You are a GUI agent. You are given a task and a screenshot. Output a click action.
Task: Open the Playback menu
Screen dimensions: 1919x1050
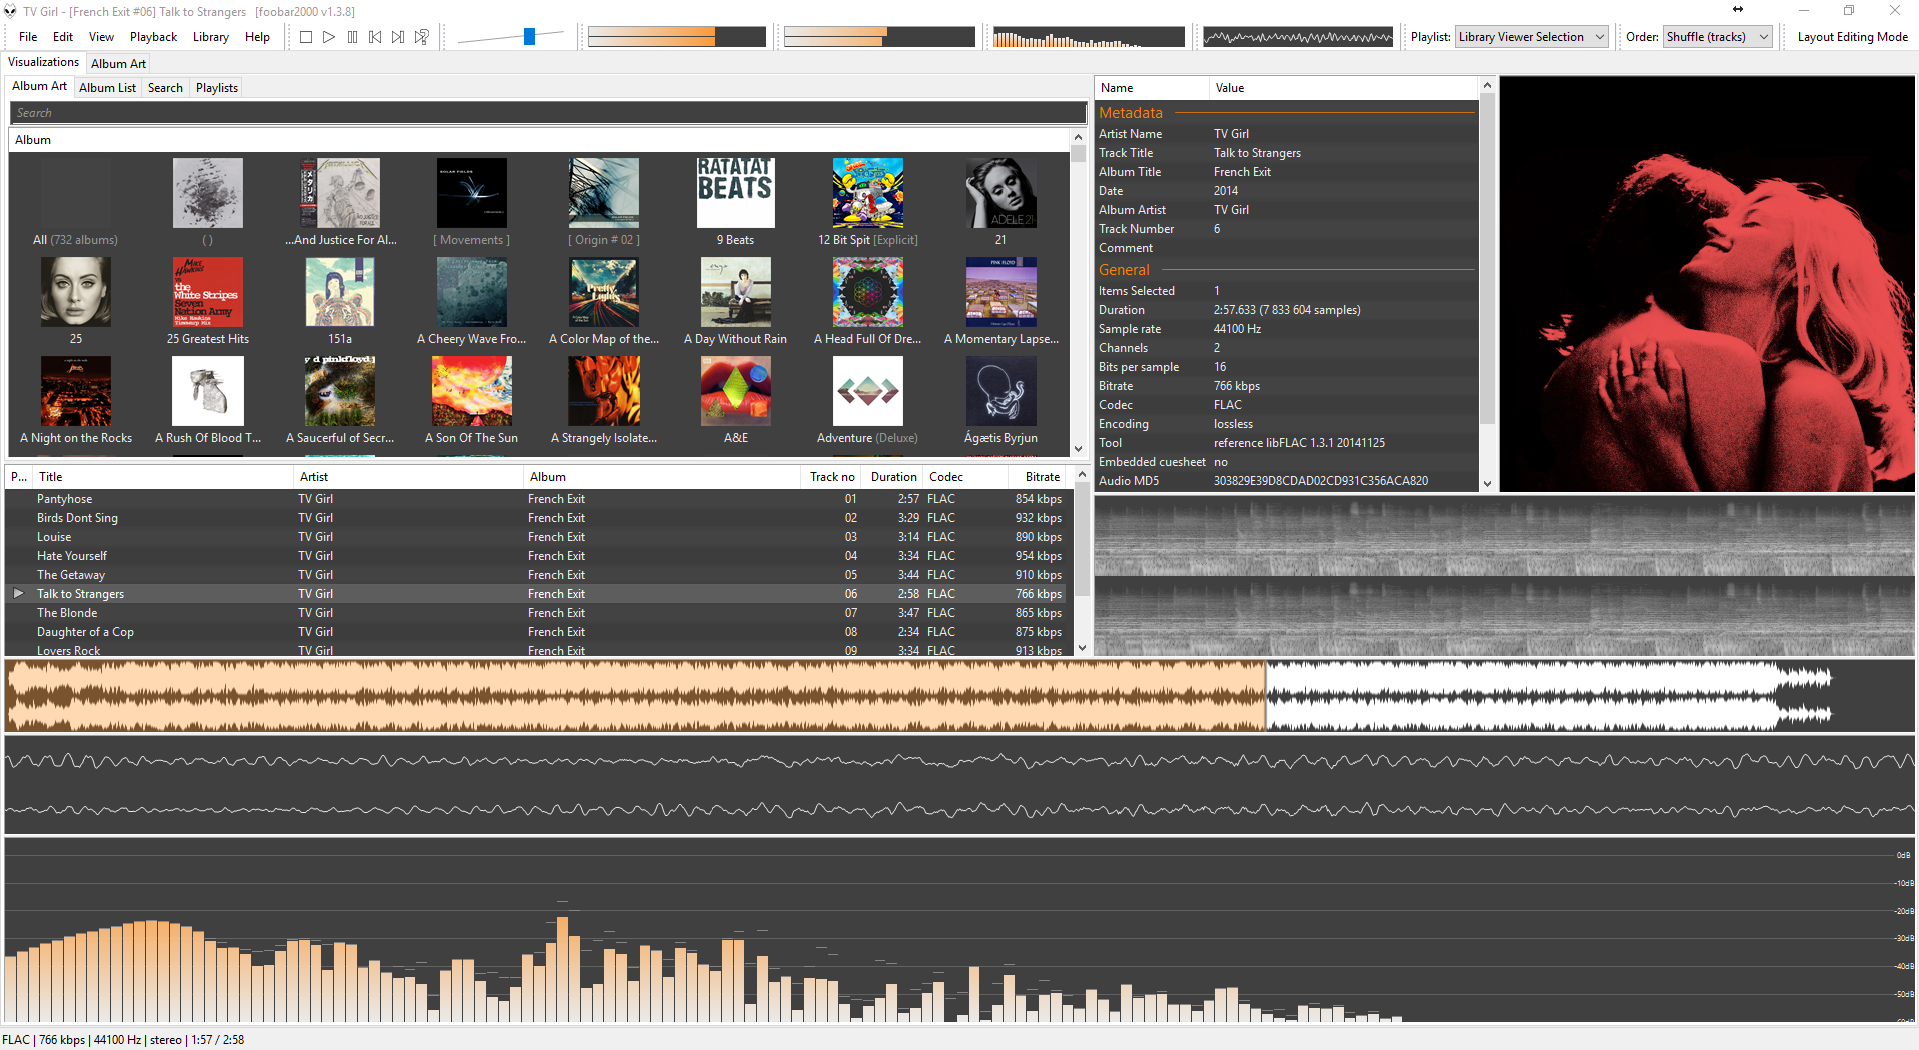pyautogui.click(x=153, y=37)
